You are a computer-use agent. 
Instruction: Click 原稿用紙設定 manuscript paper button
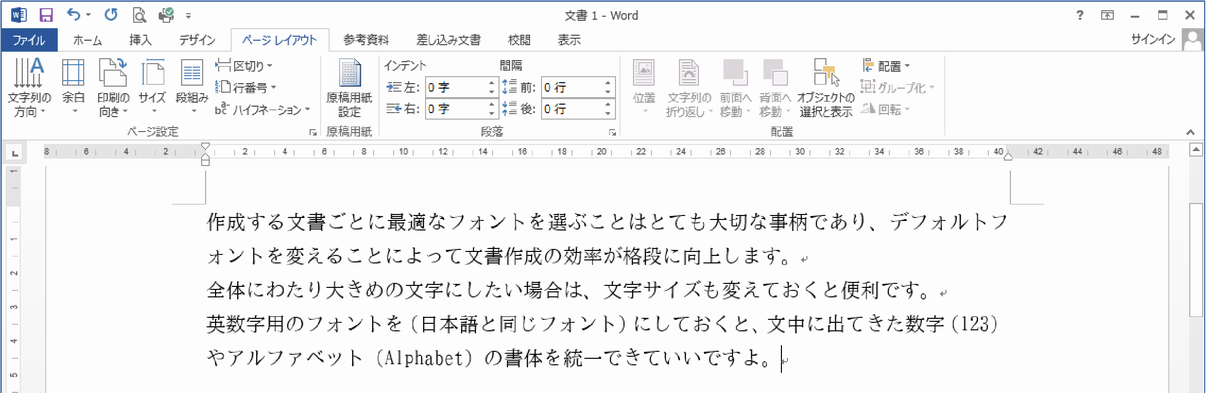(x=350, y=89)
